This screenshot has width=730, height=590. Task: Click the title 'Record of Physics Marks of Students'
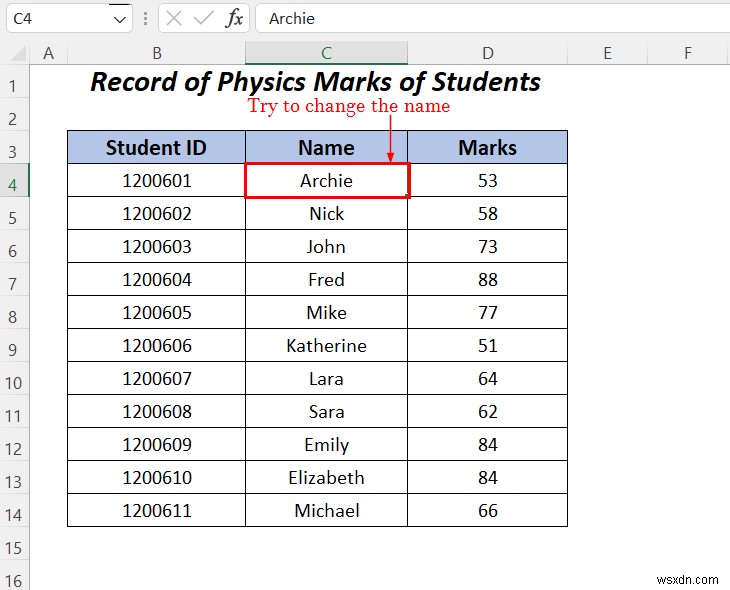pos(315,82)
